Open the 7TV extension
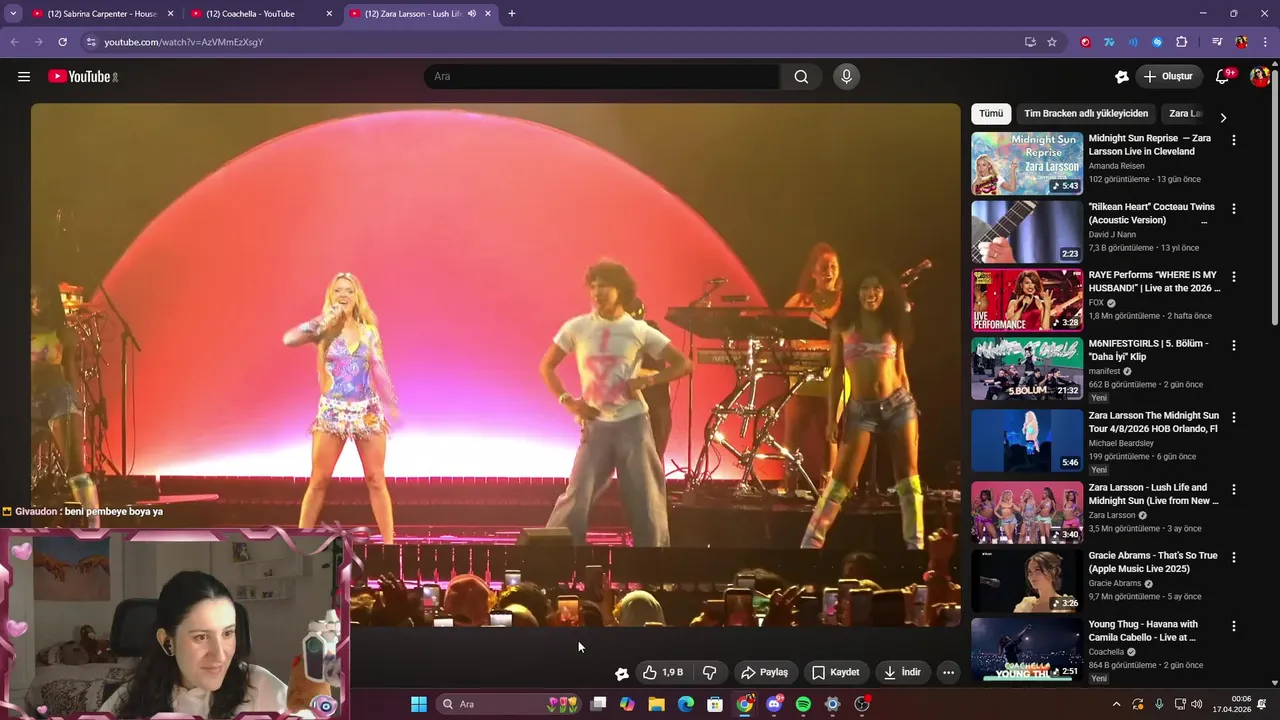The width and height of the screenshot is (1280, 720). tap(1109, 42)
